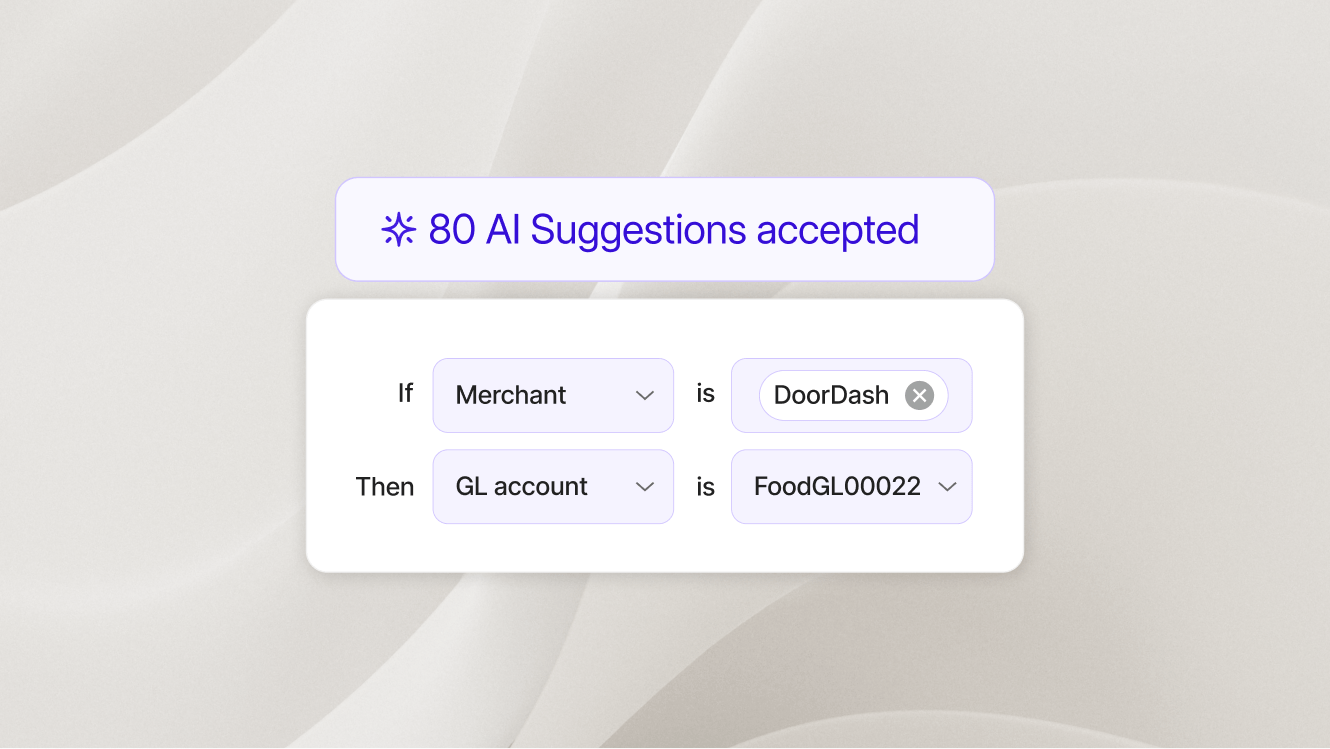Deselect DoorDash from the merchant filter
Viewport: 1330px width, 749px height.
tap(919, 395)
